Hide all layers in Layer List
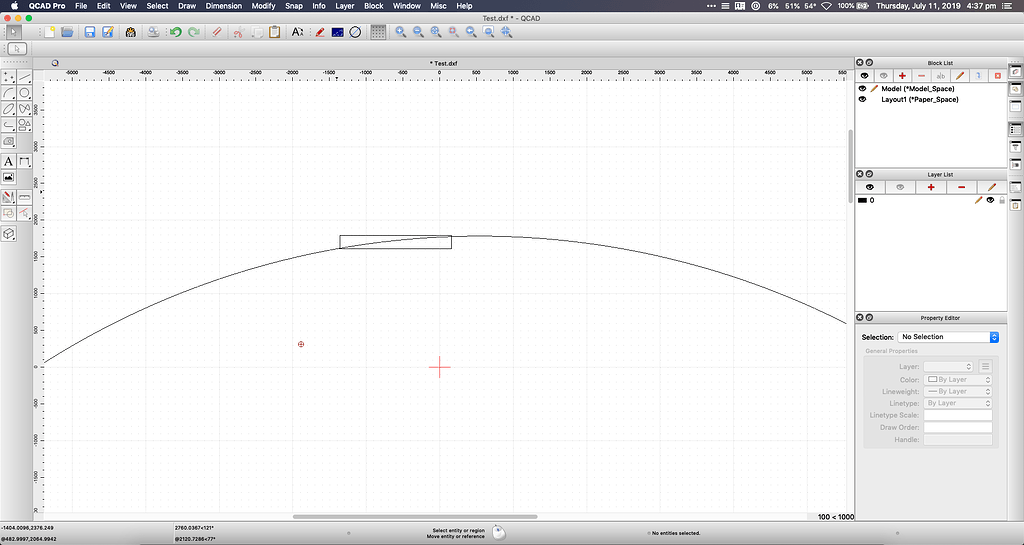This screenshot has width=1024, height=545. pos(900,187)
